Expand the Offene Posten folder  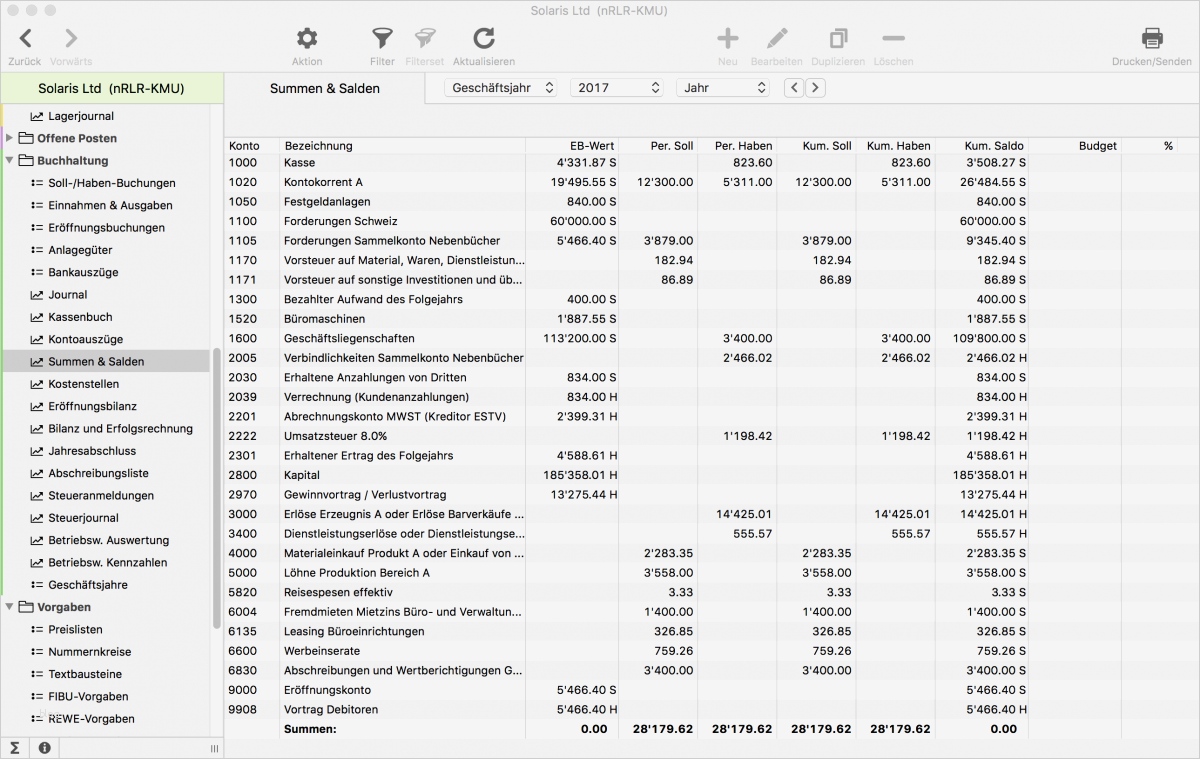coord(10,138)
